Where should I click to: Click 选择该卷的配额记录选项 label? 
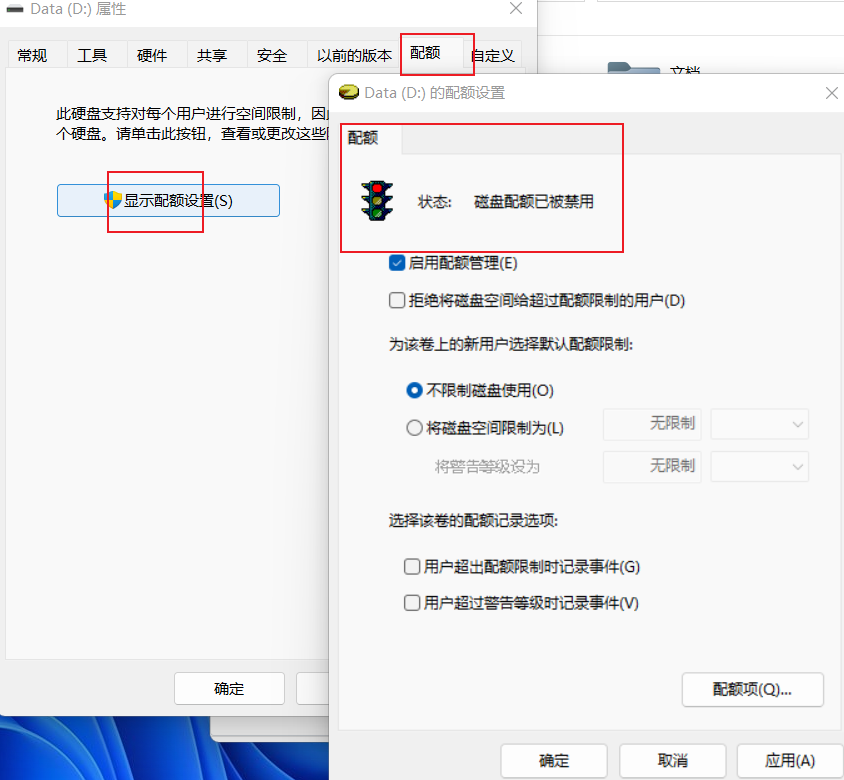(x=473, y=521)
